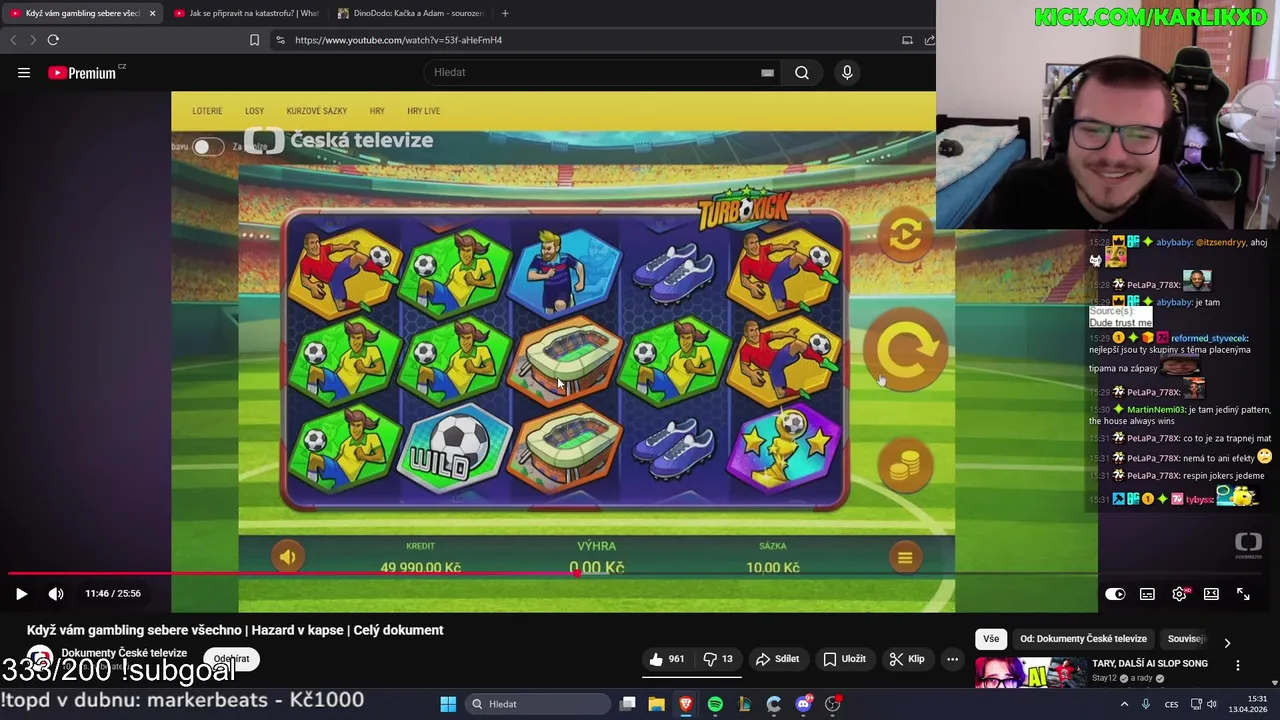The height and width of the screenshot is (720, 1280).
Task: Play the YouTube video
Action: click(21, 593)
